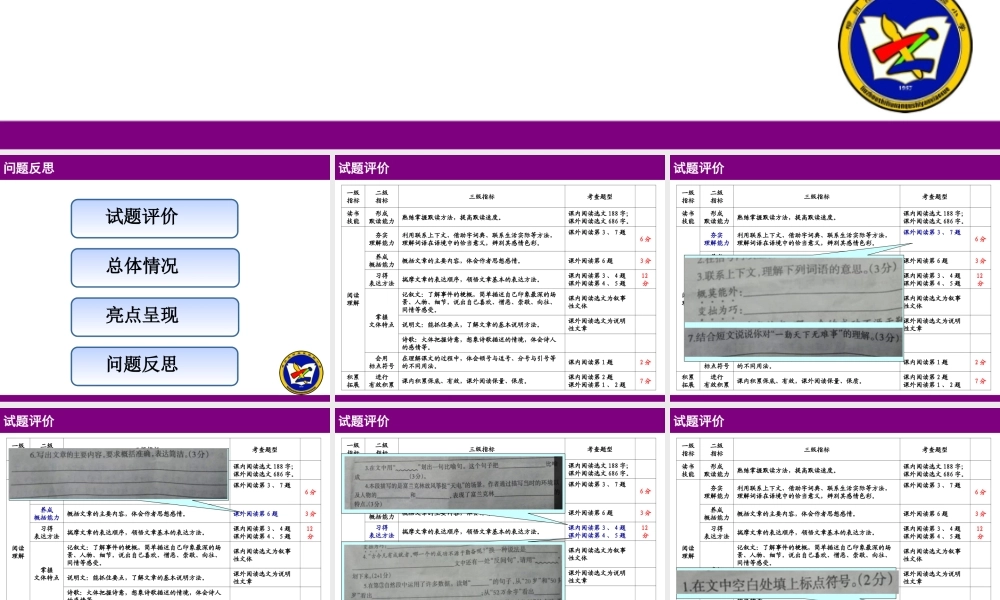
Task: Click blue highlighted text 养成概括能力
Action: (48, 514)
